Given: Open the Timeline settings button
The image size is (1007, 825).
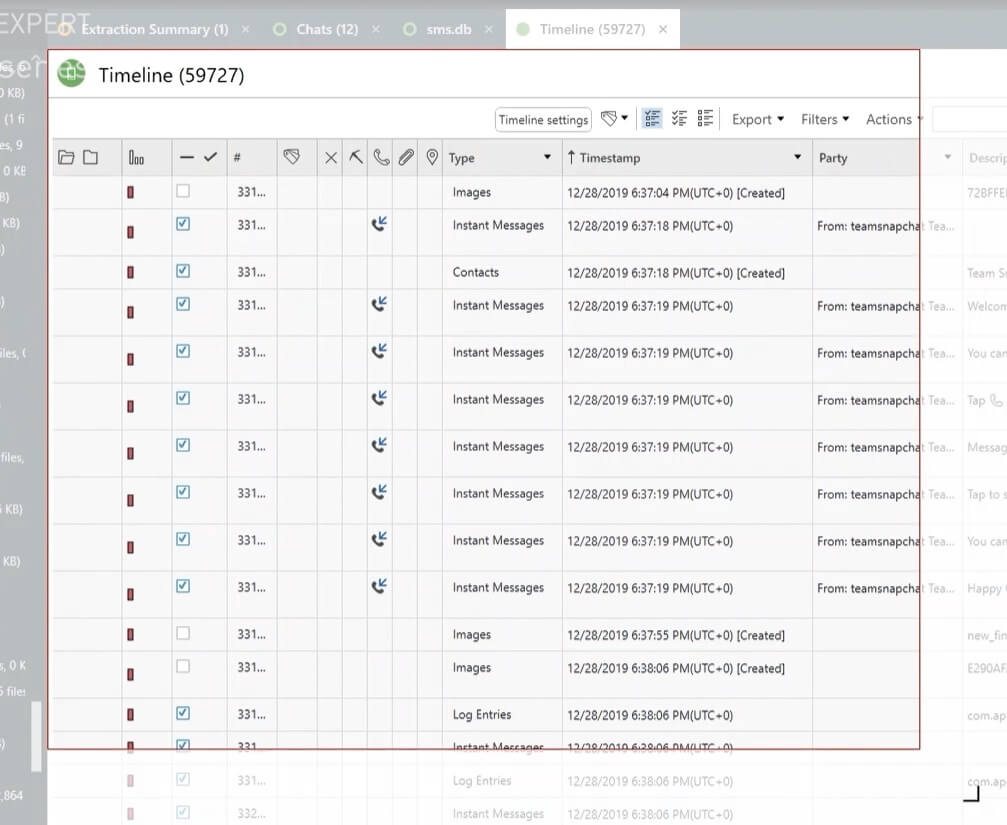Looking at the screenshot, I should pyautogui.click(x=543, y=119).
